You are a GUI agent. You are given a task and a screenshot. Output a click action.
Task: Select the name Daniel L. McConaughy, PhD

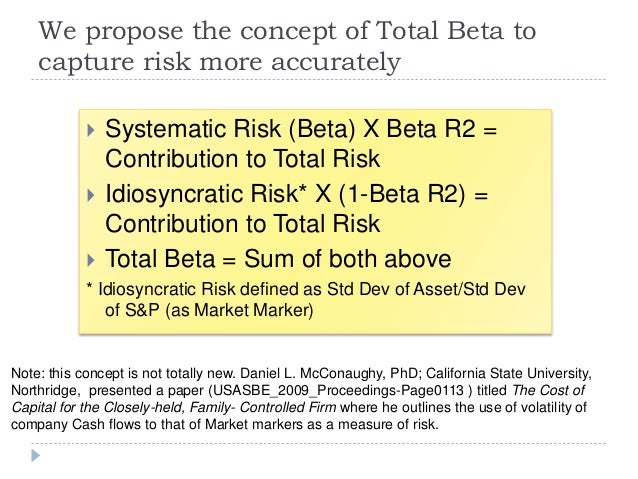(329, 373)
